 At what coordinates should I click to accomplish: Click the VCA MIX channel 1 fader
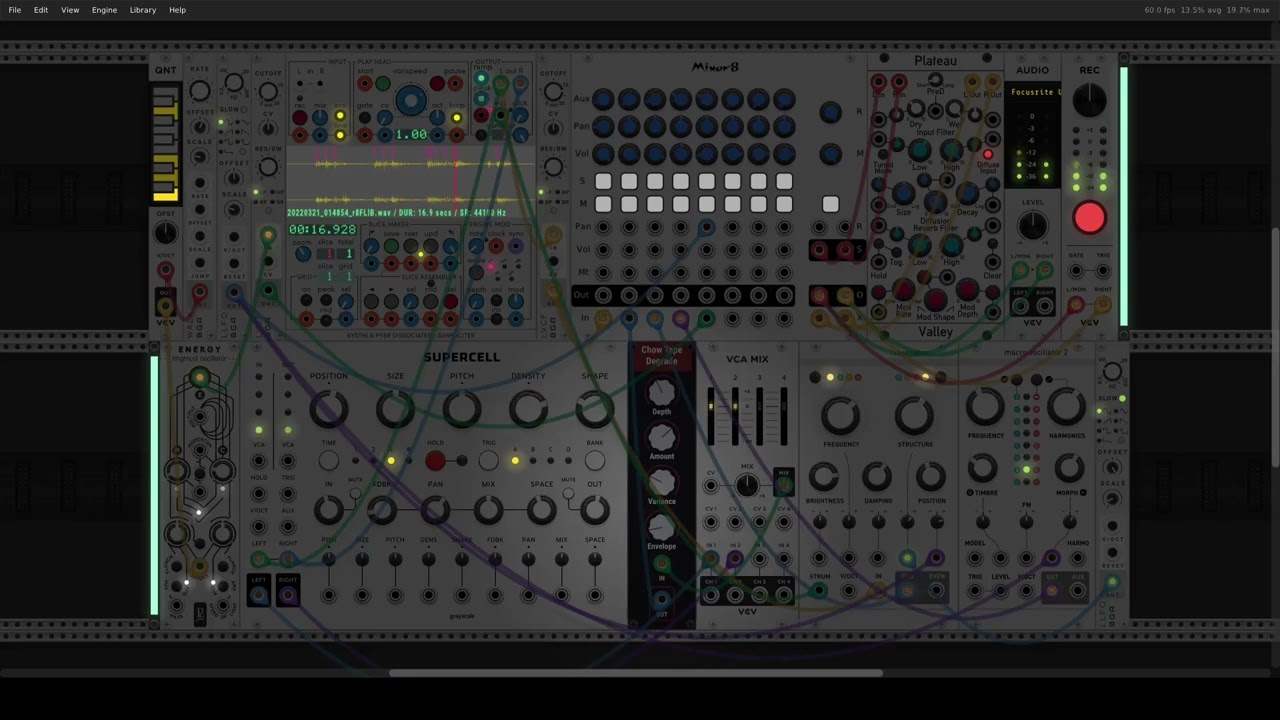coord(711,416)
